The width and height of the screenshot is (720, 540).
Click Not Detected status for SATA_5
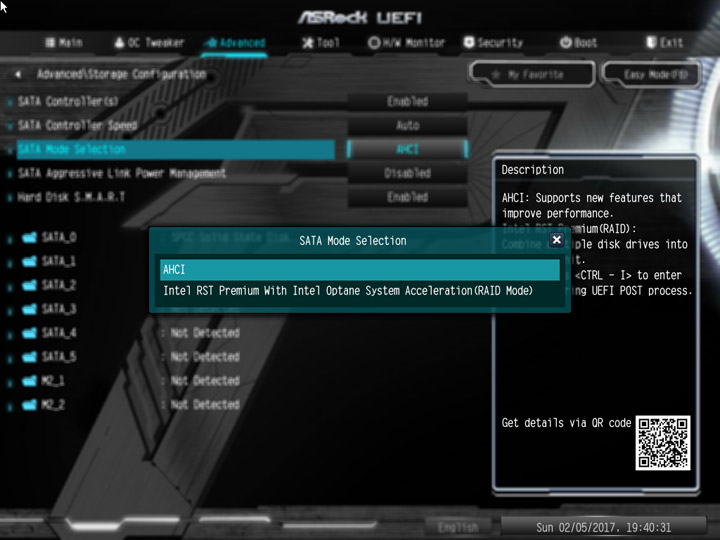coord(205,357)
